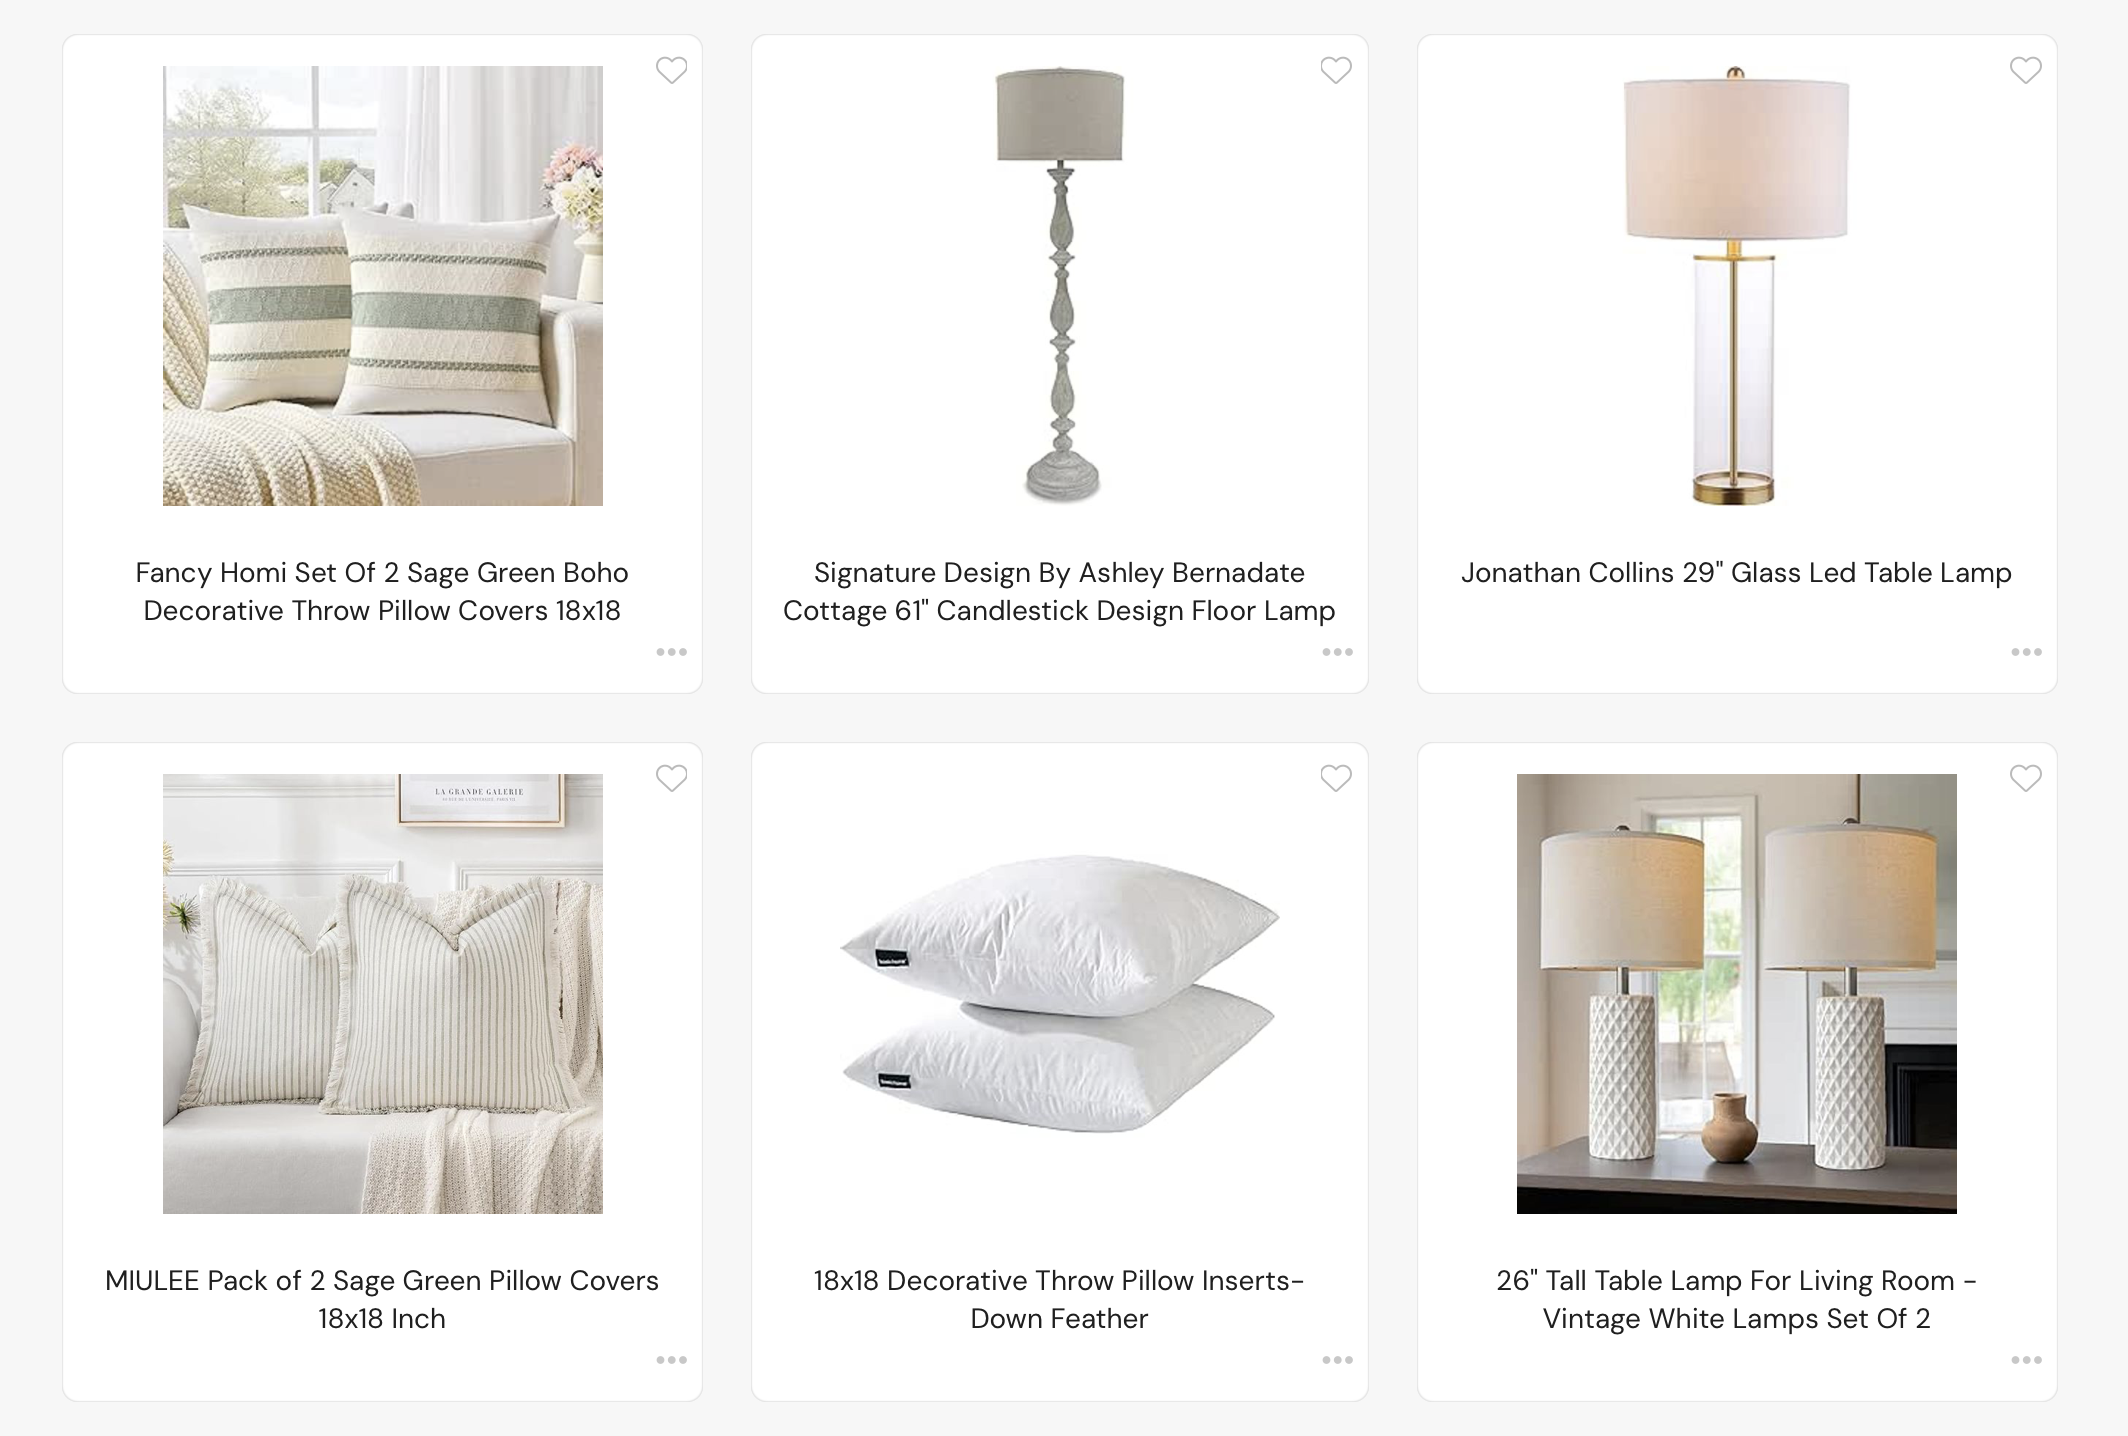The image size is (2128, 1436).
Task: Open the glass LED table lamp image
Action: click(1736, 286)
